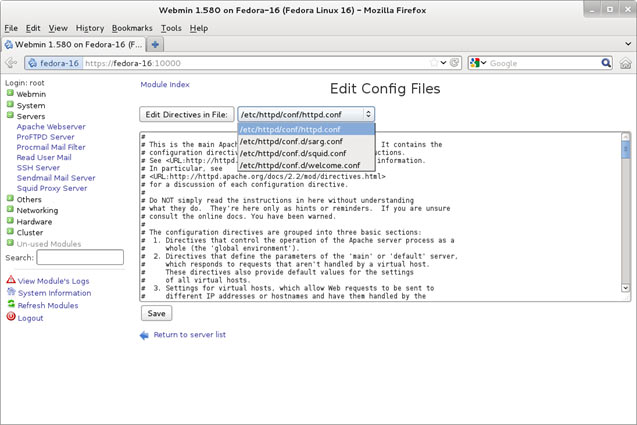
Task: Open the Apache Webserver link
Action: click(x=51, y=126)
